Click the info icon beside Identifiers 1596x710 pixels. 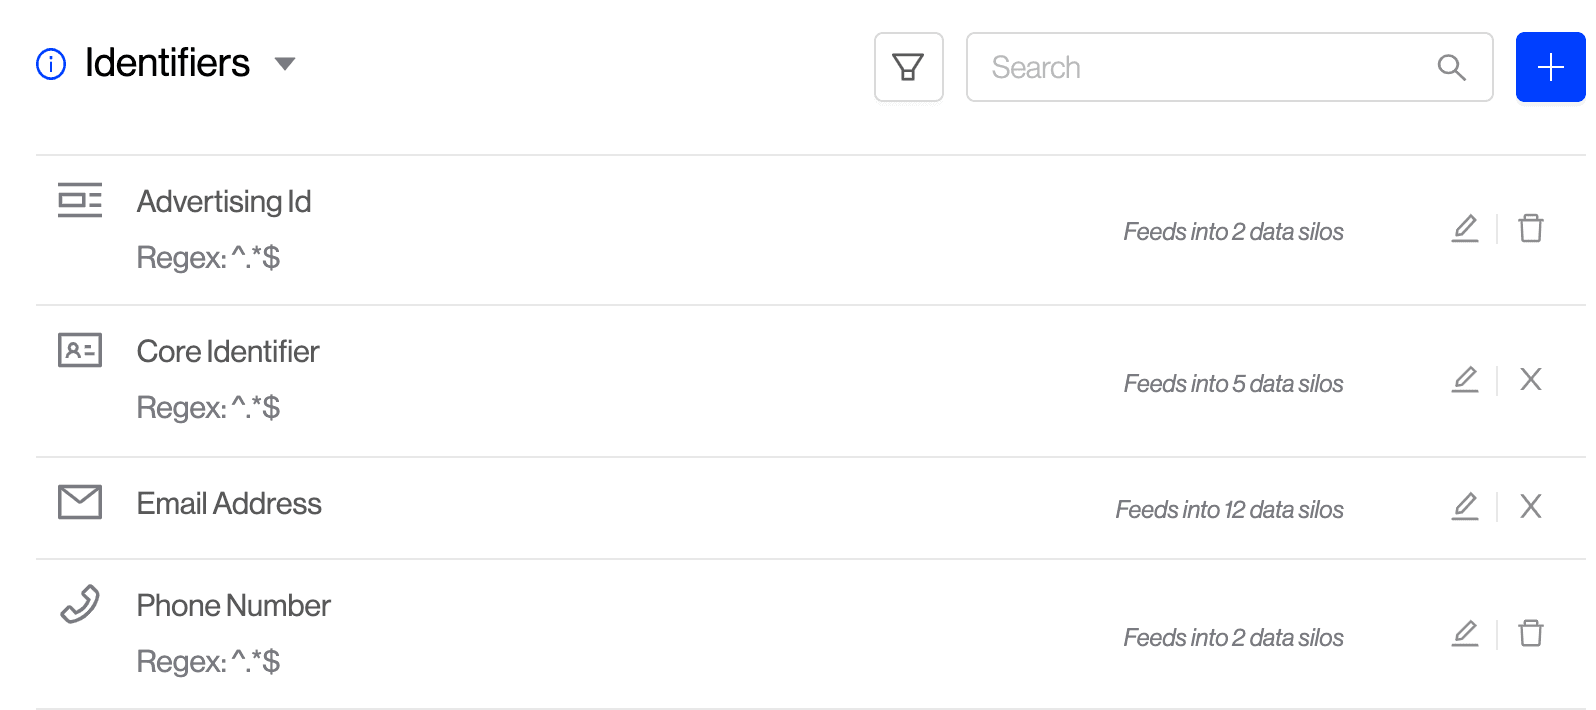coord(51,64)
